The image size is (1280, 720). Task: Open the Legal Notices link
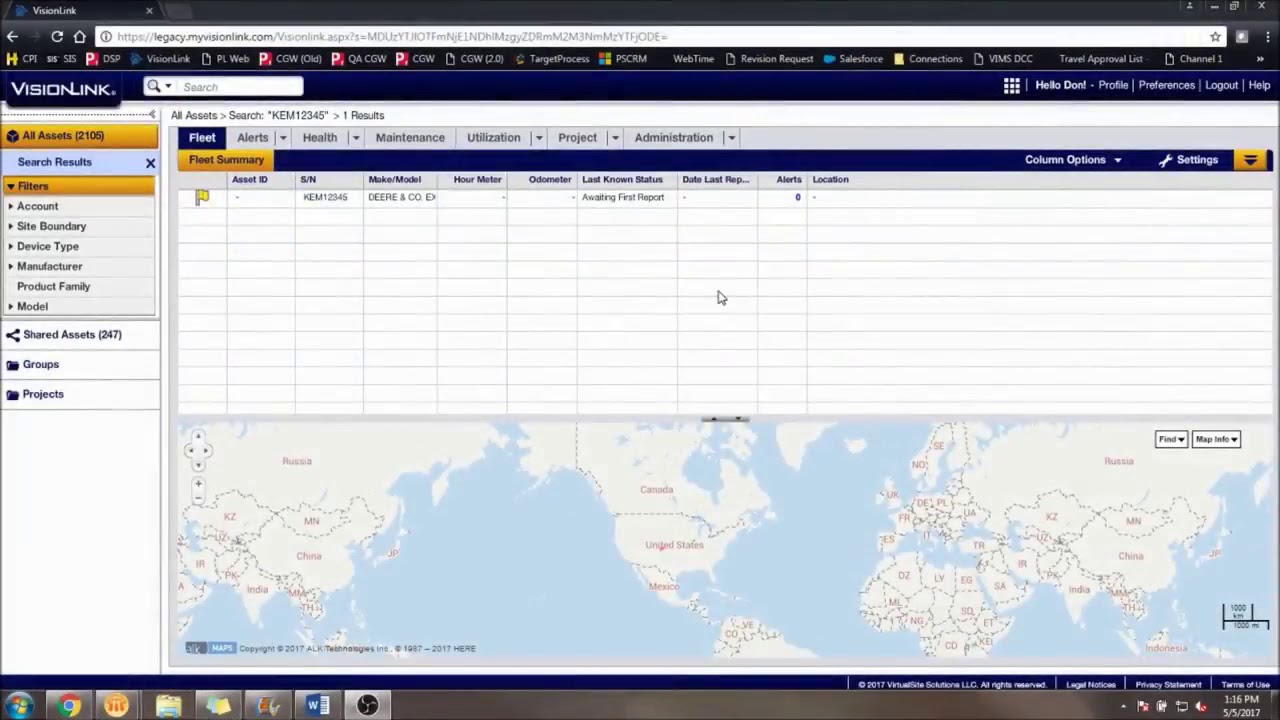point(1091,685)
